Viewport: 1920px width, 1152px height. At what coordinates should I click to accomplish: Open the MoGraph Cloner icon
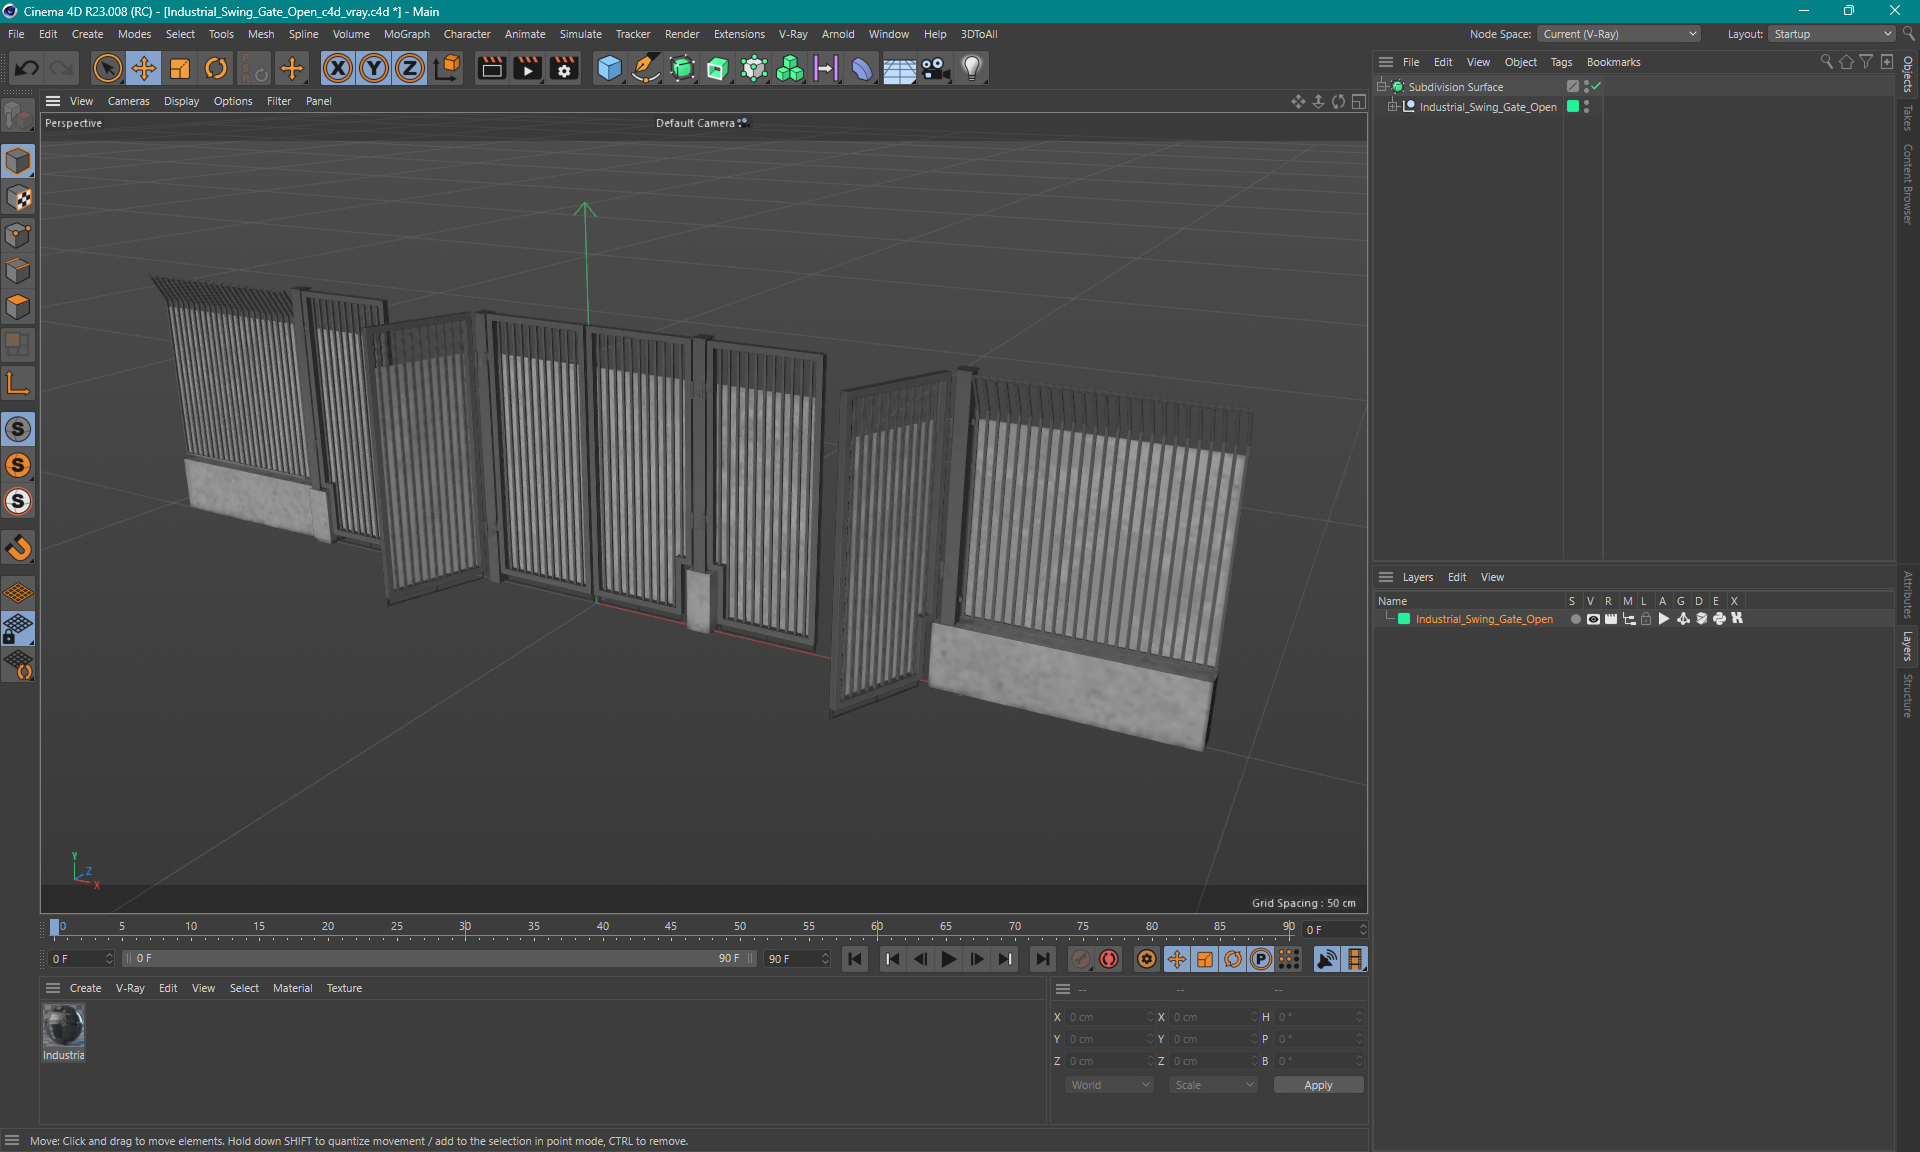(x=790, y=68)
